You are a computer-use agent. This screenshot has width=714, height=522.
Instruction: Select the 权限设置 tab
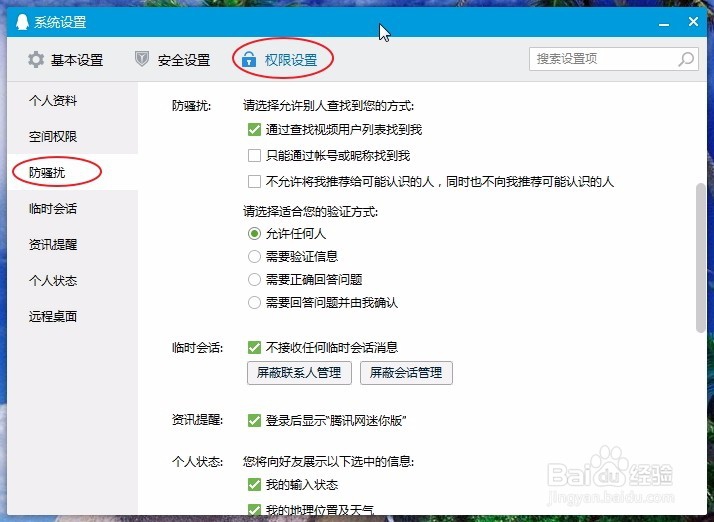click(279, 60)
